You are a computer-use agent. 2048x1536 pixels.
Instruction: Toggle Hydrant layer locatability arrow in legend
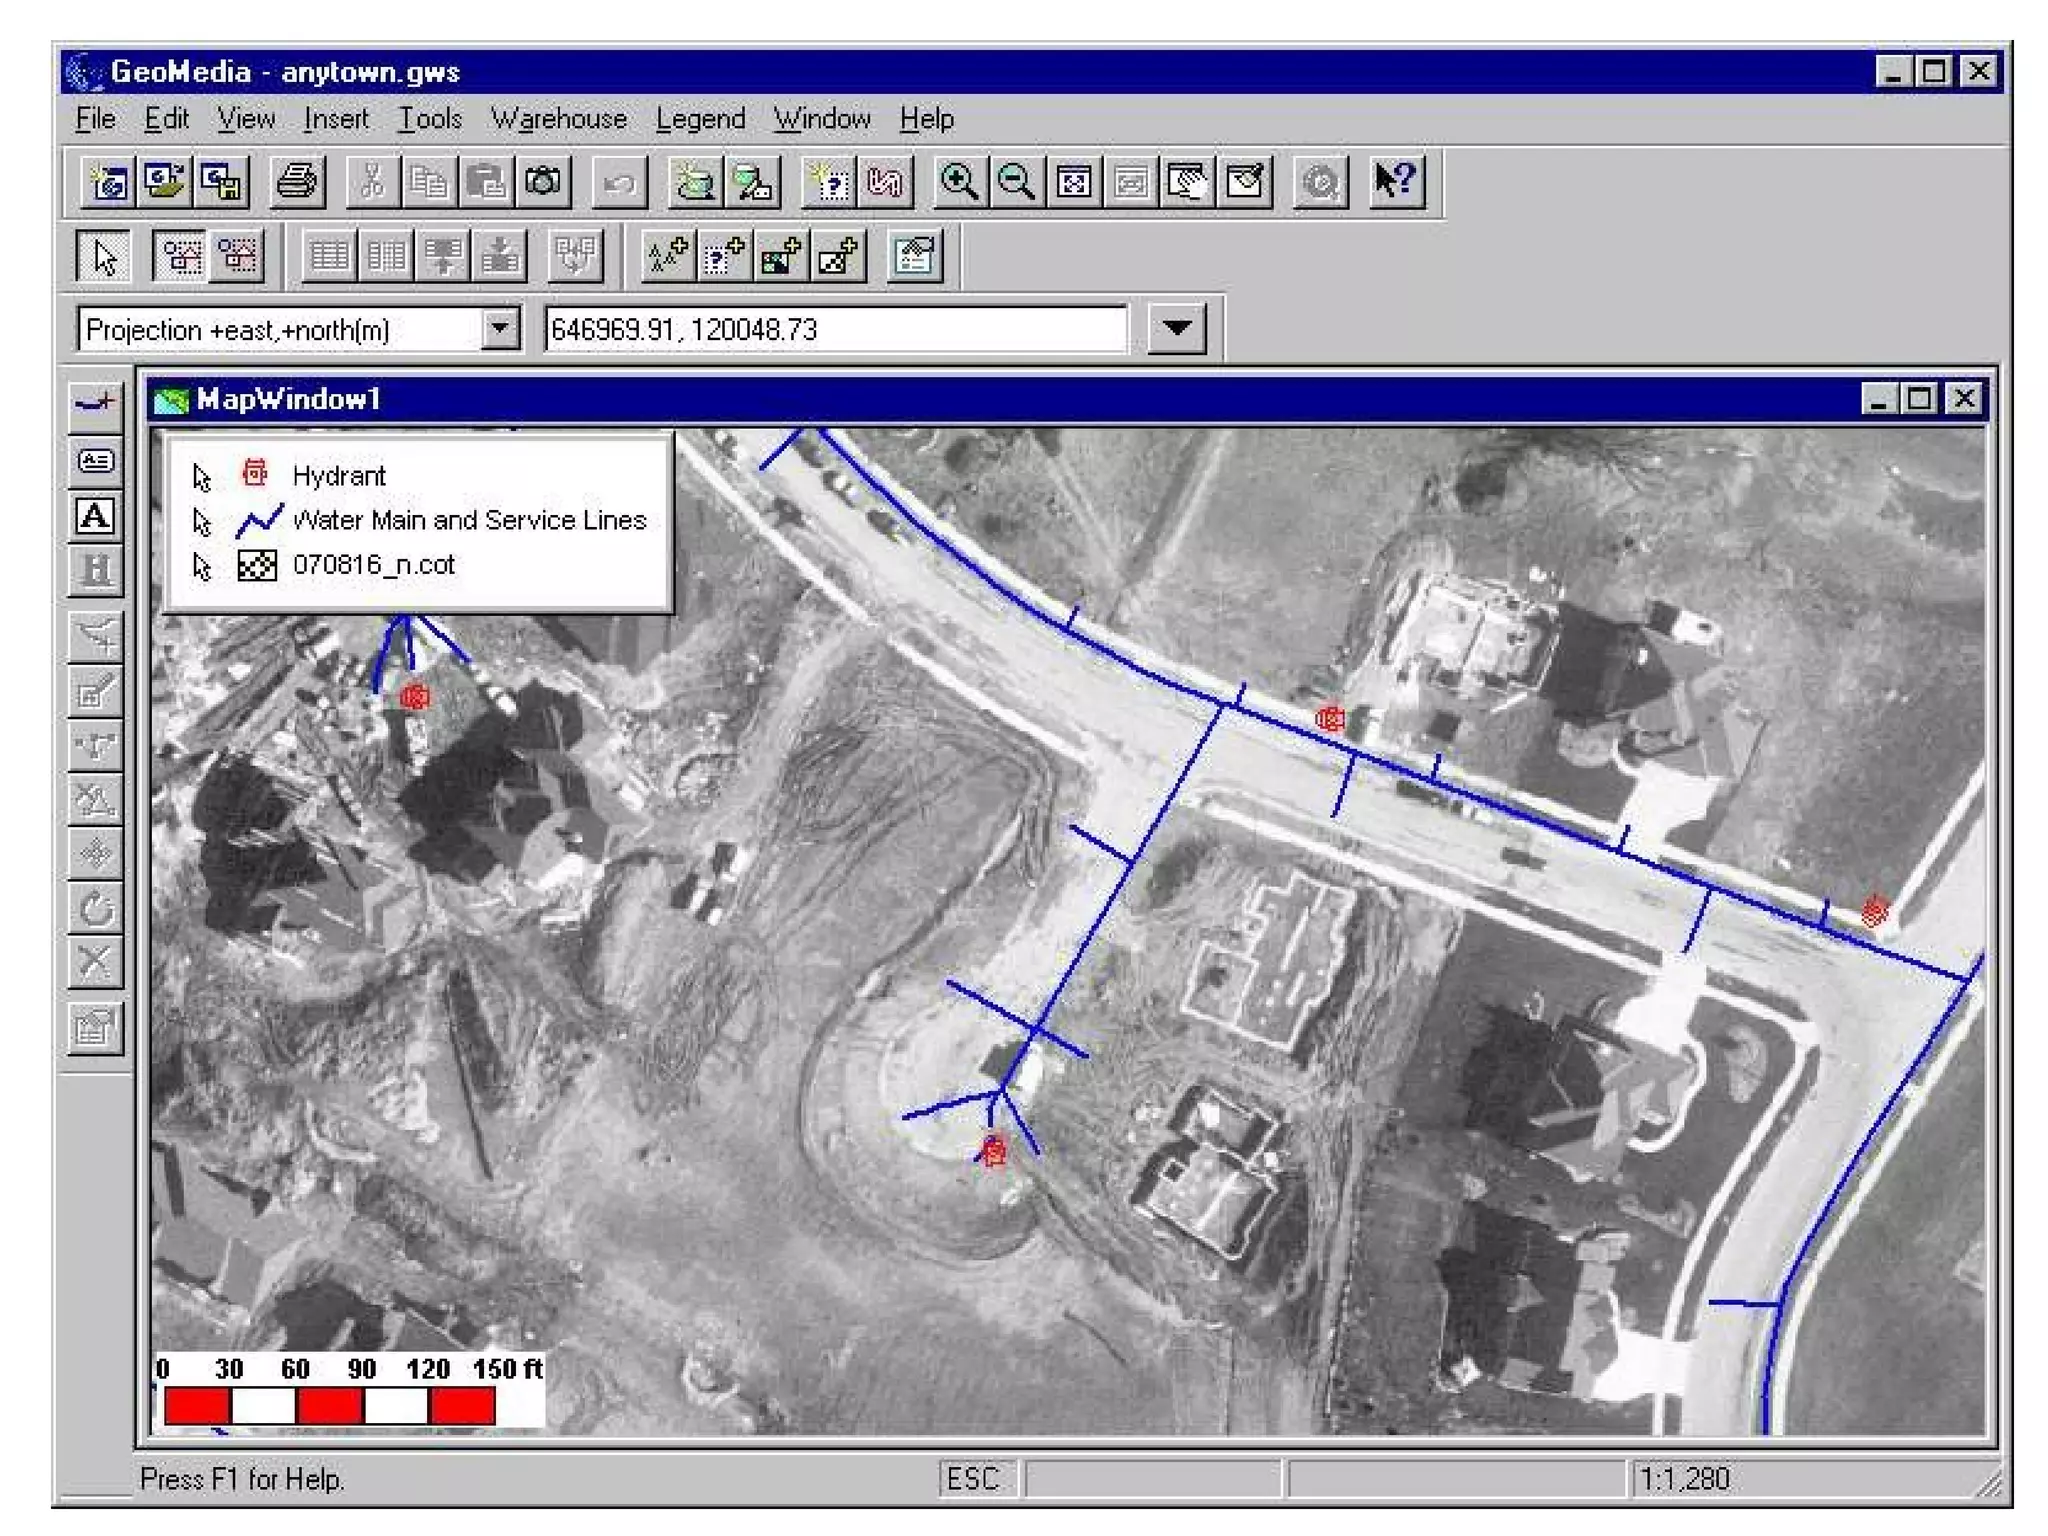point(202,477)
